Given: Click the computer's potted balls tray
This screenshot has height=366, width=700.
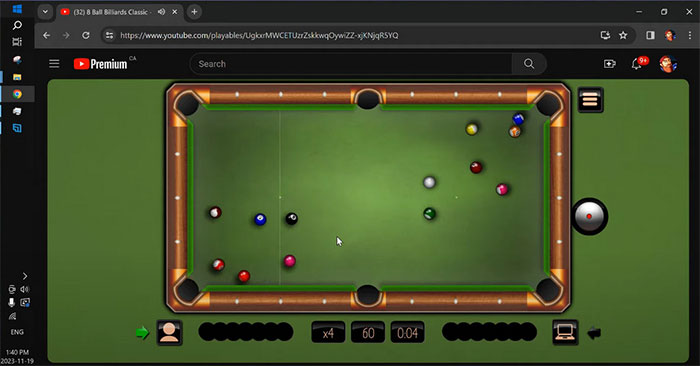Looking at the screenshot, I should (x=489, y=332).
